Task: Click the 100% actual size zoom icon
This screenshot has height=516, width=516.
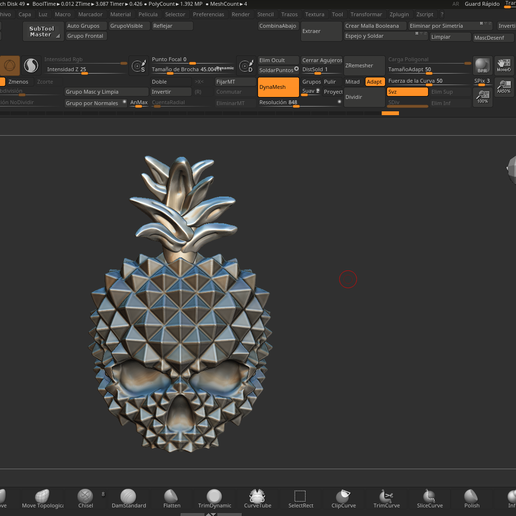Action: coord(482,97)
